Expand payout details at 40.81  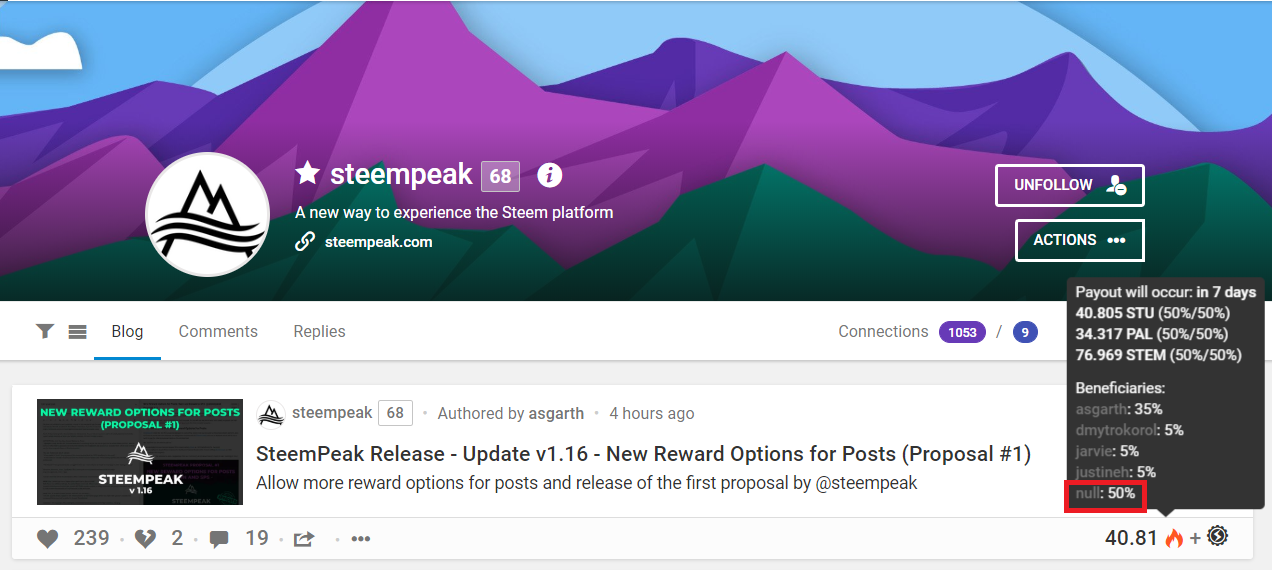point(1131,538)
